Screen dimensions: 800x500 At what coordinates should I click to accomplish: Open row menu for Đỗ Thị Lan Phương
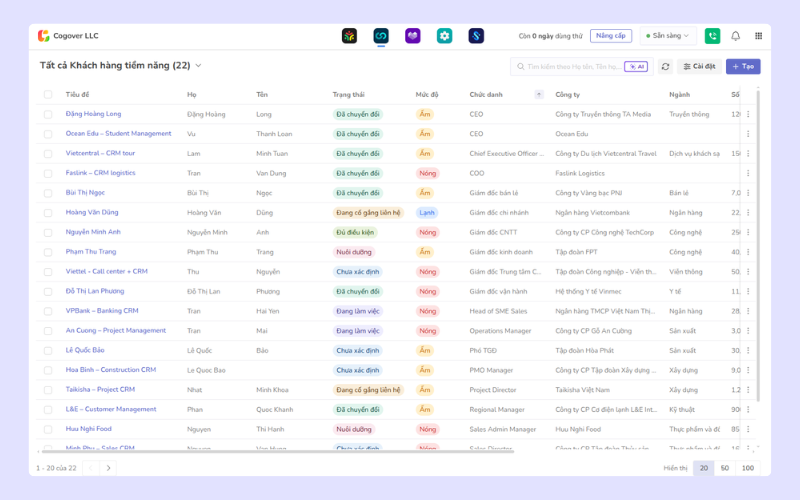748,291
